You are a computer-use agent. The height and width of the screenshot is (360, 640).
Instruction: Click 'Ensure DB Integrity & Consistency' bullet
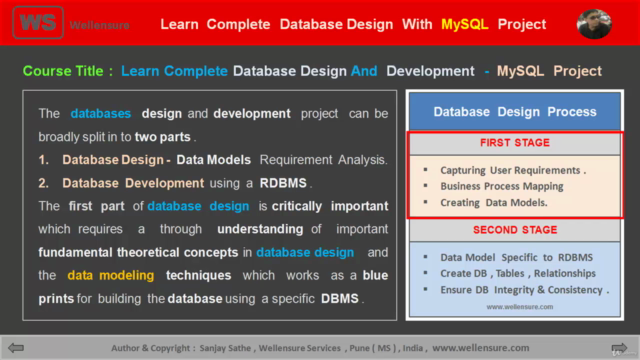(x=524, y=290)
